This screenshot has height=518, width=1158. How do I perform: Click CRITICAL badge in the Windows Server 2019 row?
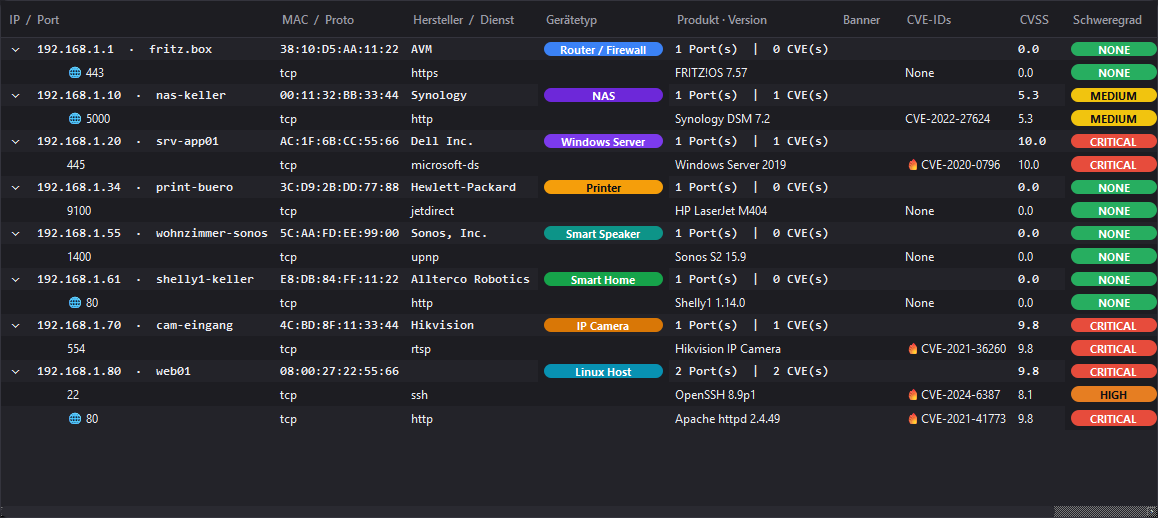click(1113, 164)
